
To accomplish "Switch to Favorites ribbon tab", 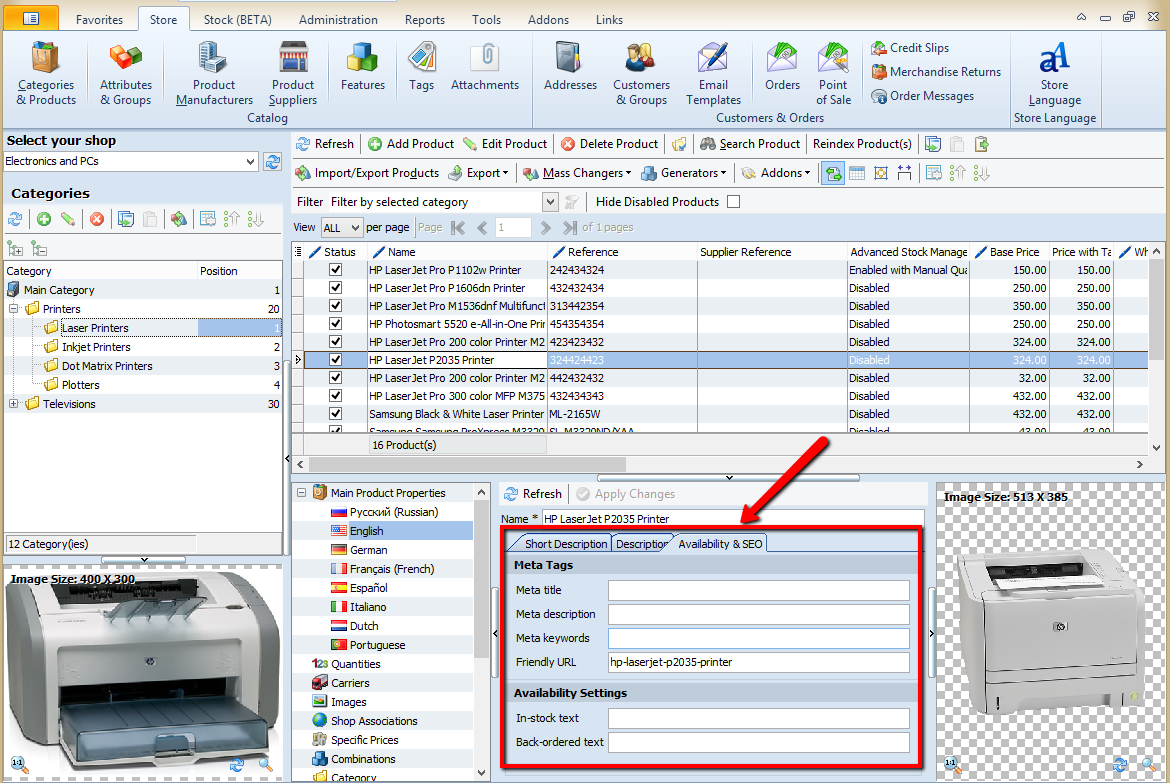I will (99, 19).
